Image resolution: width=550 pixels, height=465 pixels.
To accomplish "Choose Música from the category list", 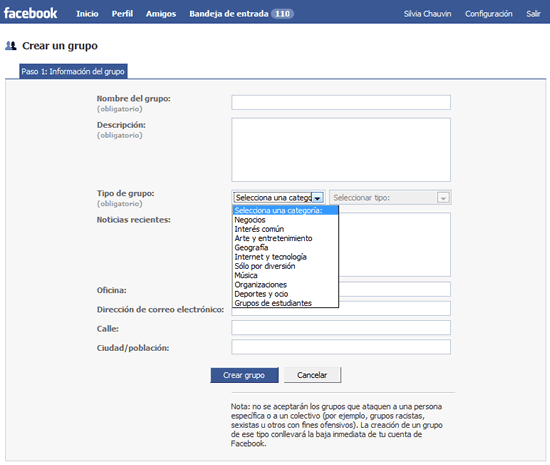I will [x=285, y=275].
